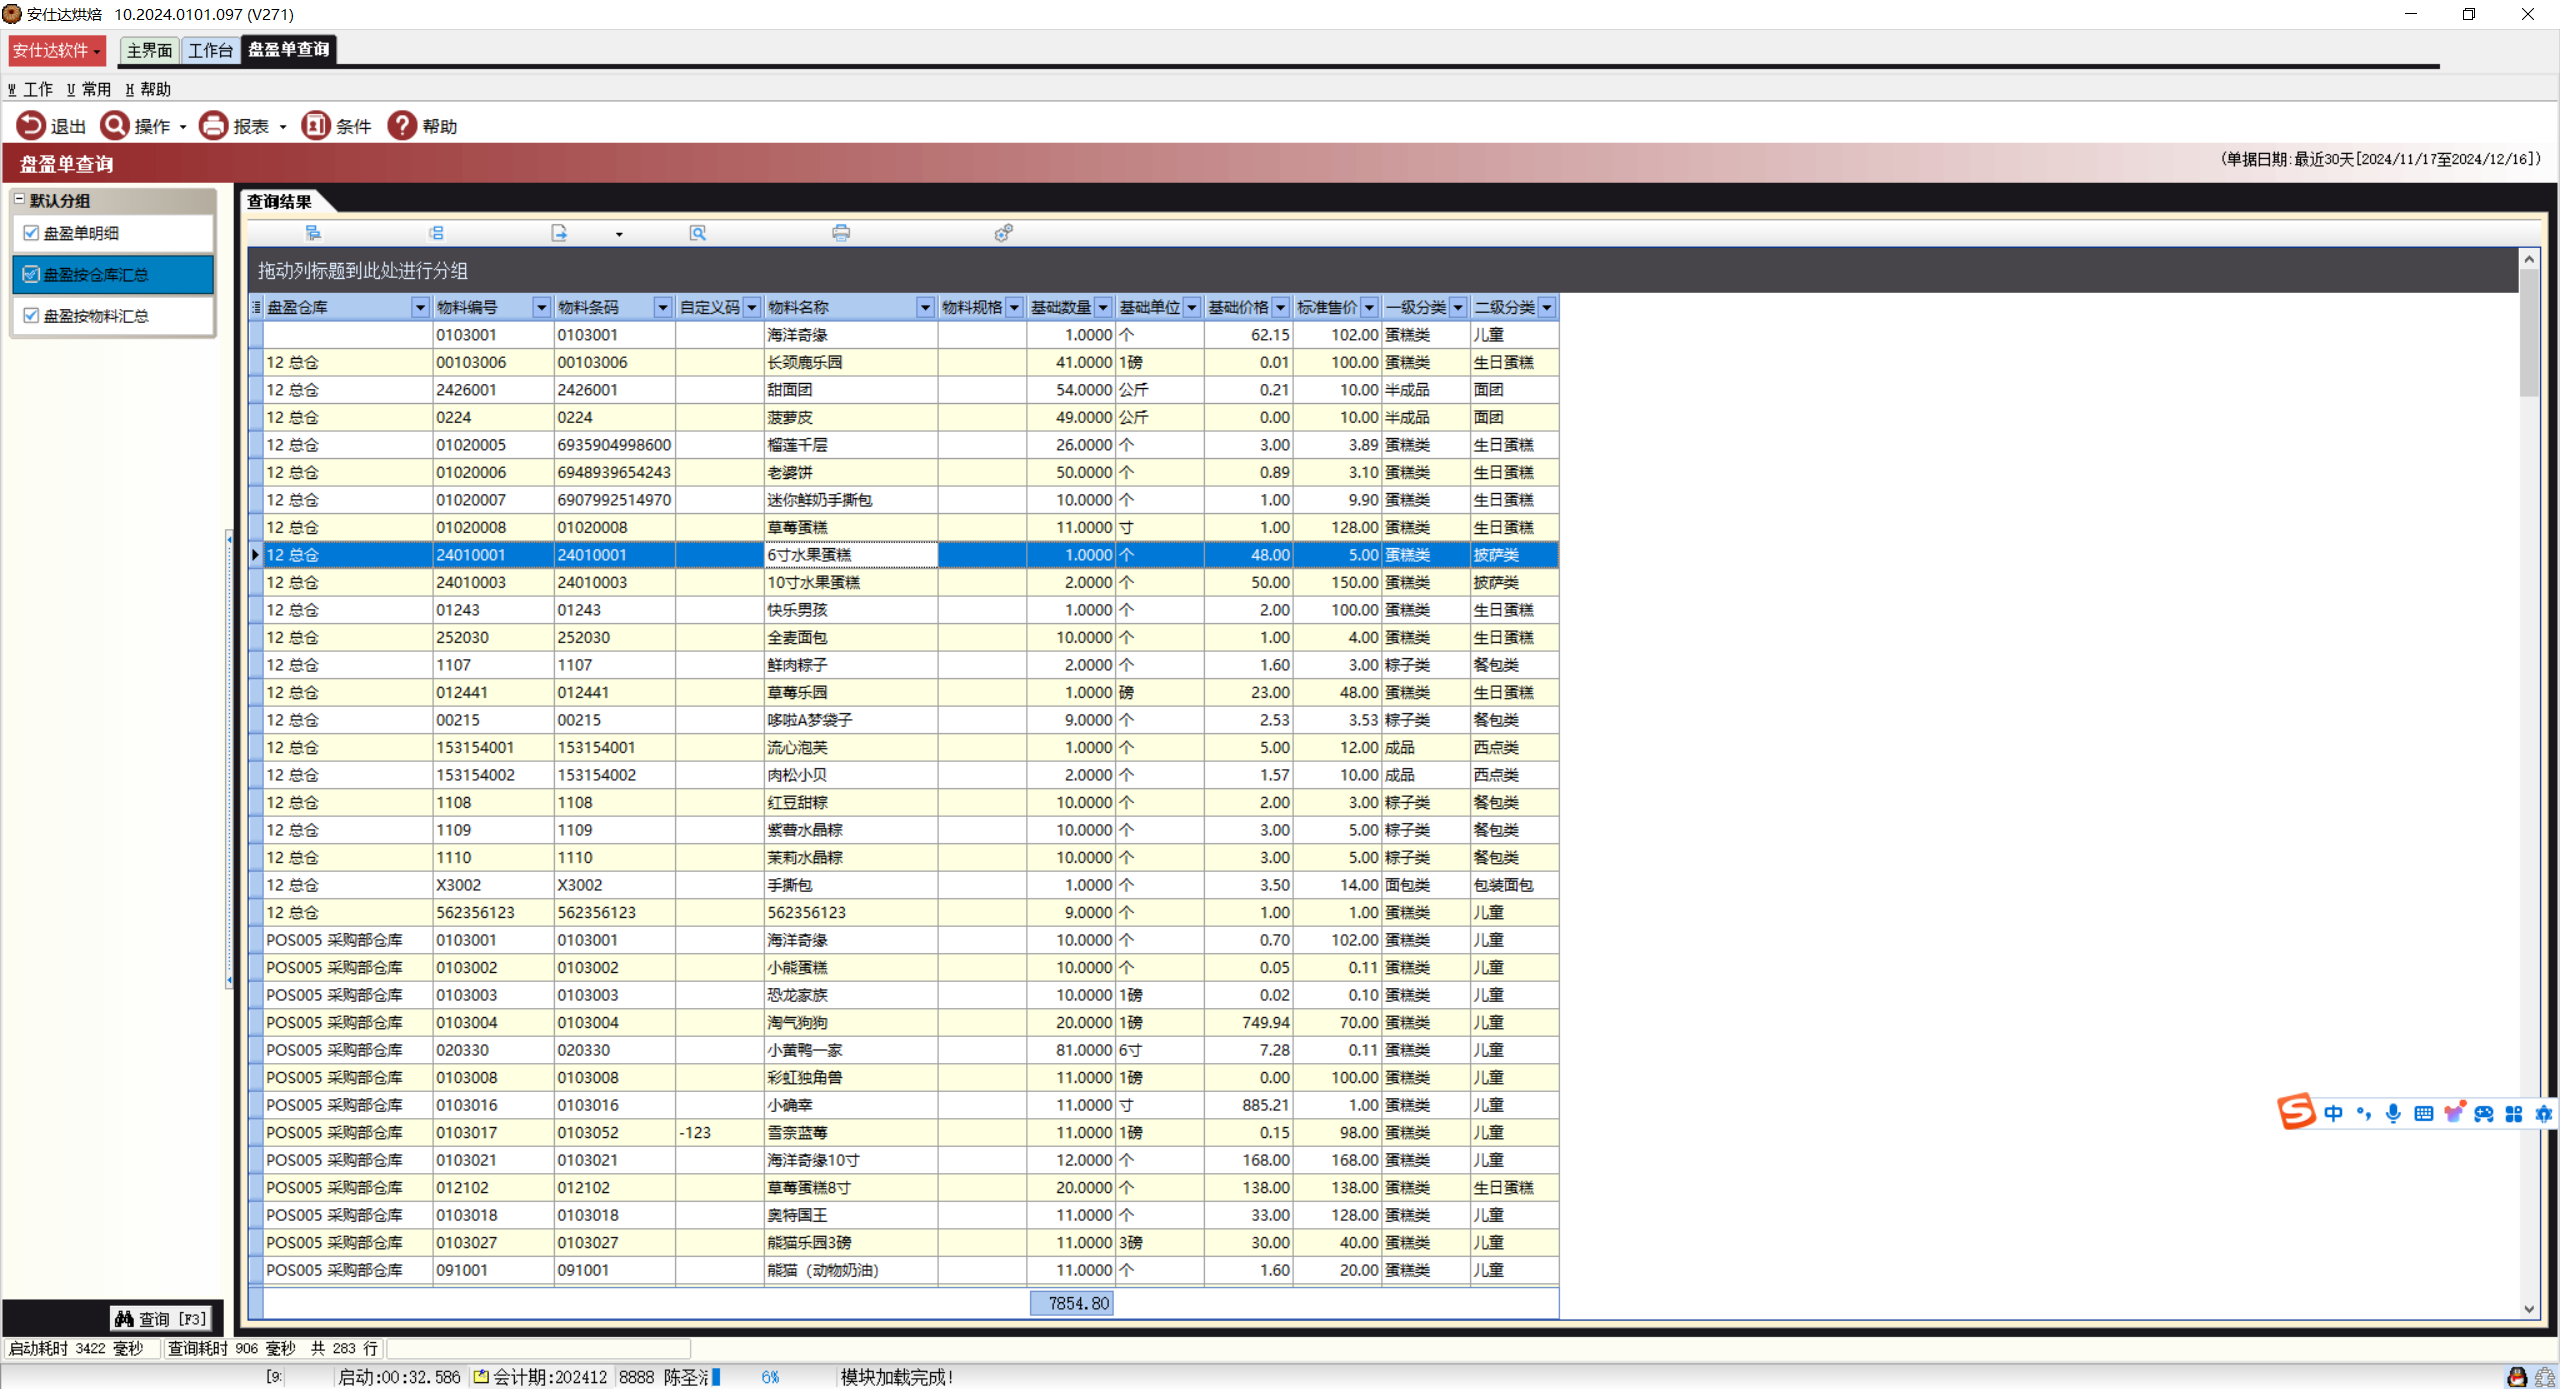Toggle the 盘盈单明细 checkbox
Image resolution: width=2560 pixels, height=1389 pixels.
click(31, 233)
